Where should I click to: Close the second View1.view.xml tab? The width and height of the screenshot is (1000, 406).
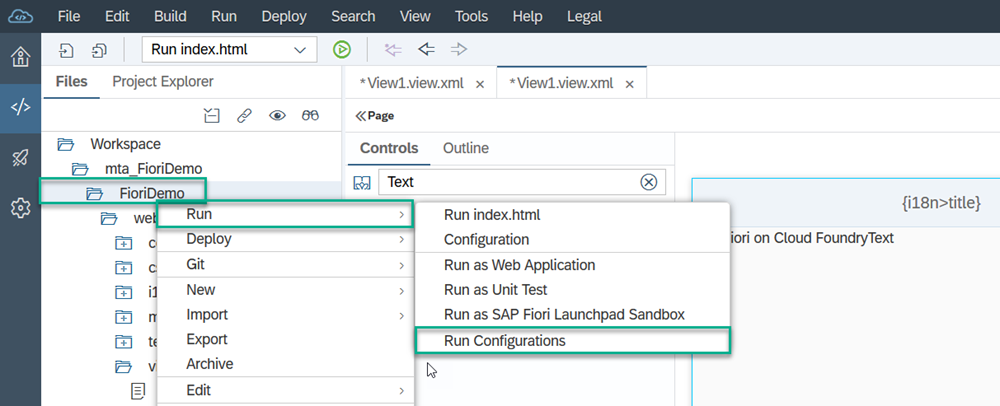tap(629, 84)
